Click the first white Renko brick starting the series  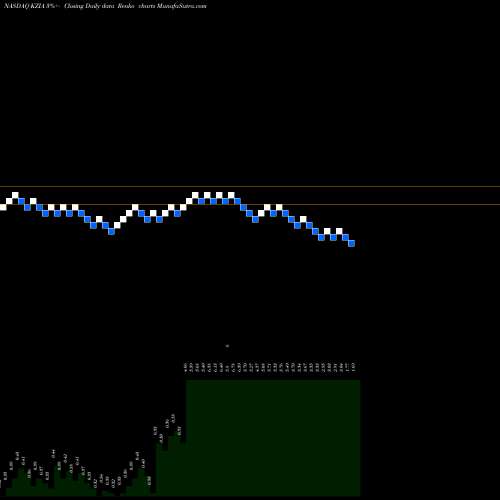click(3, 207)
